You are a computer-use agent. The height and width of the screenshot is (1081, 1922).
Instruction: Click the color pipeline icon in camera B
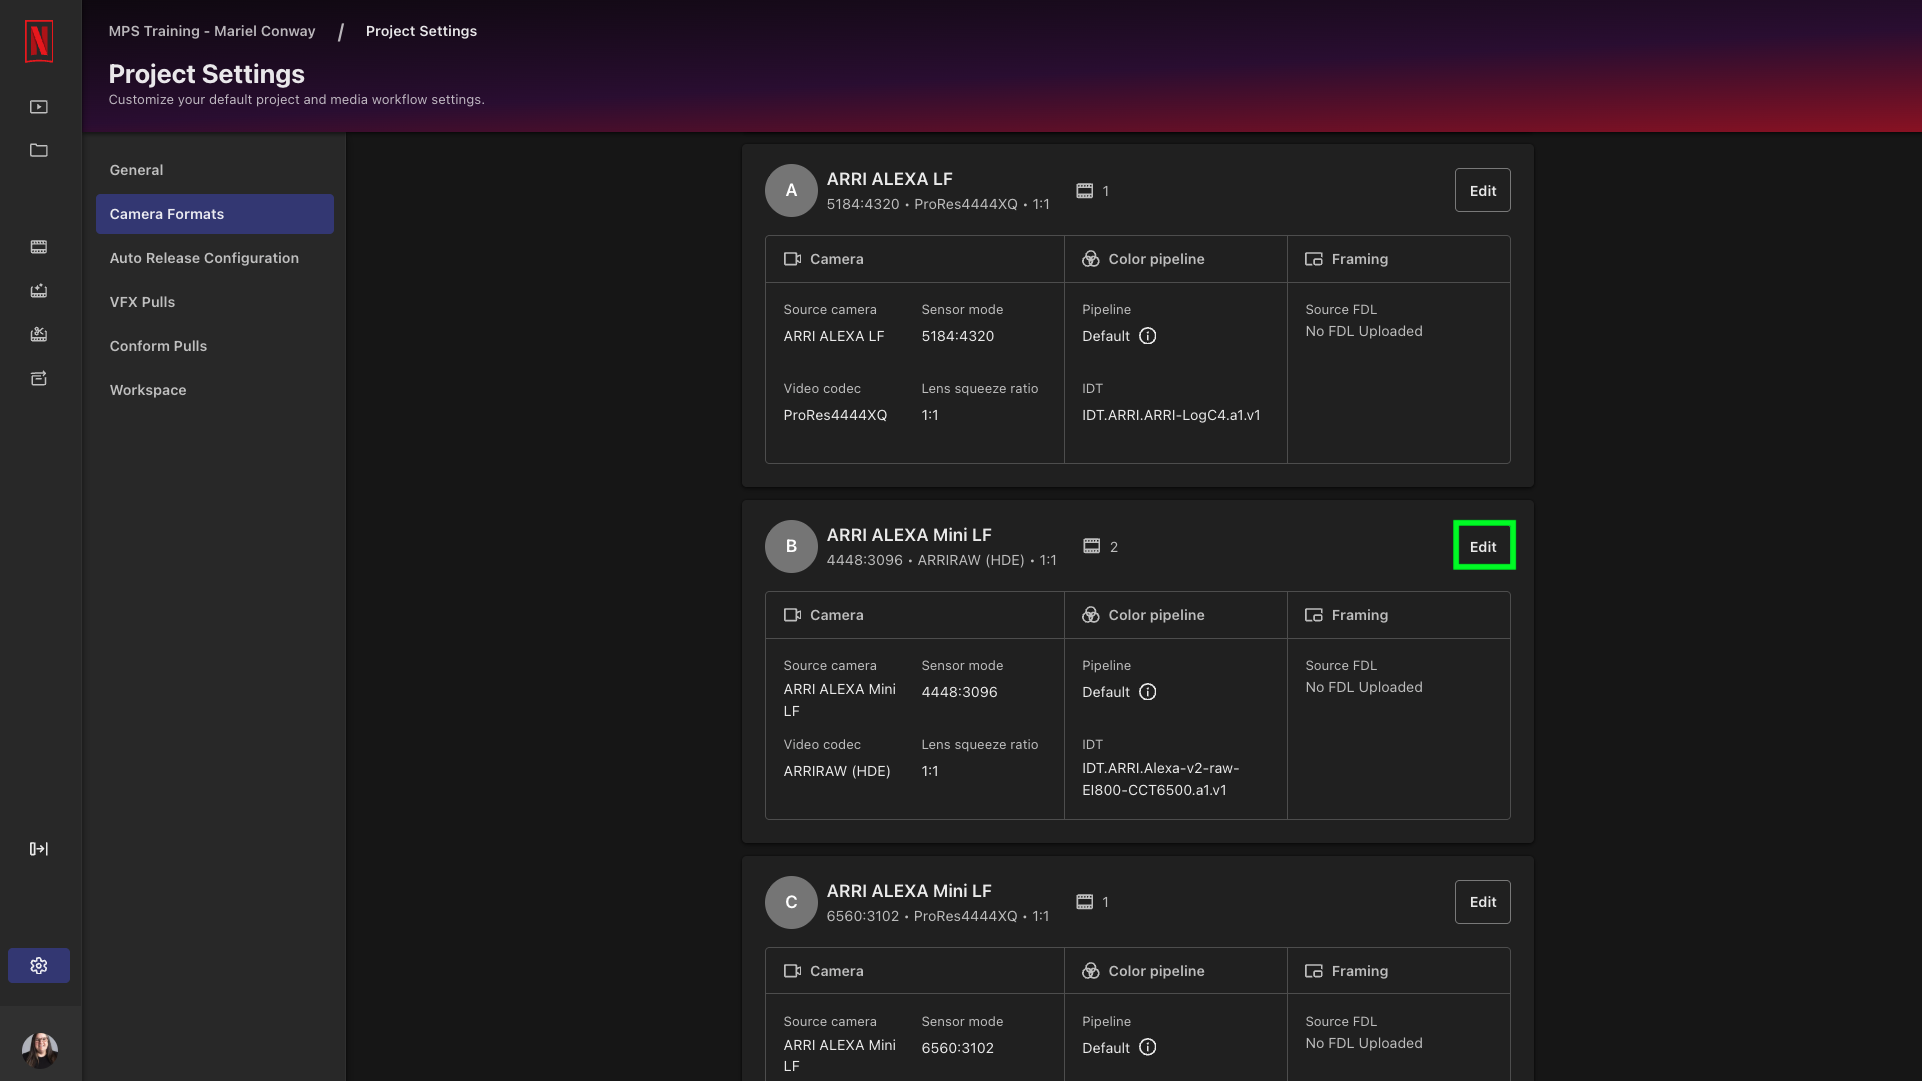(1091, 615)
